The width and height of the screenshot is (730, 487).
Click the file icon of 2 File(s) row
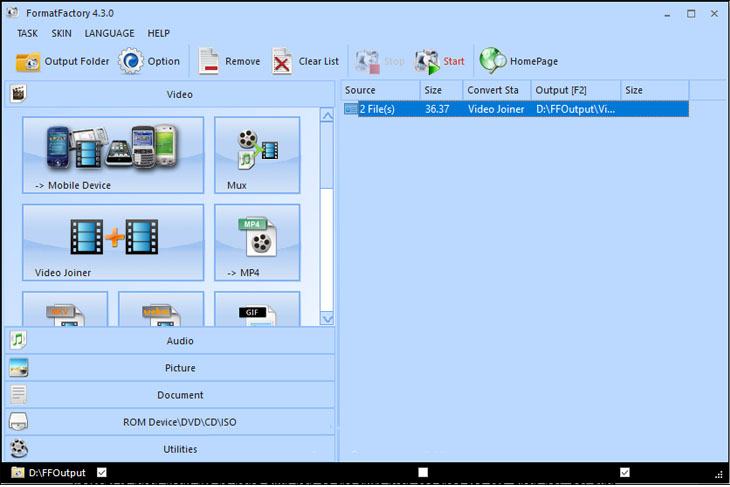pos(351,109)
